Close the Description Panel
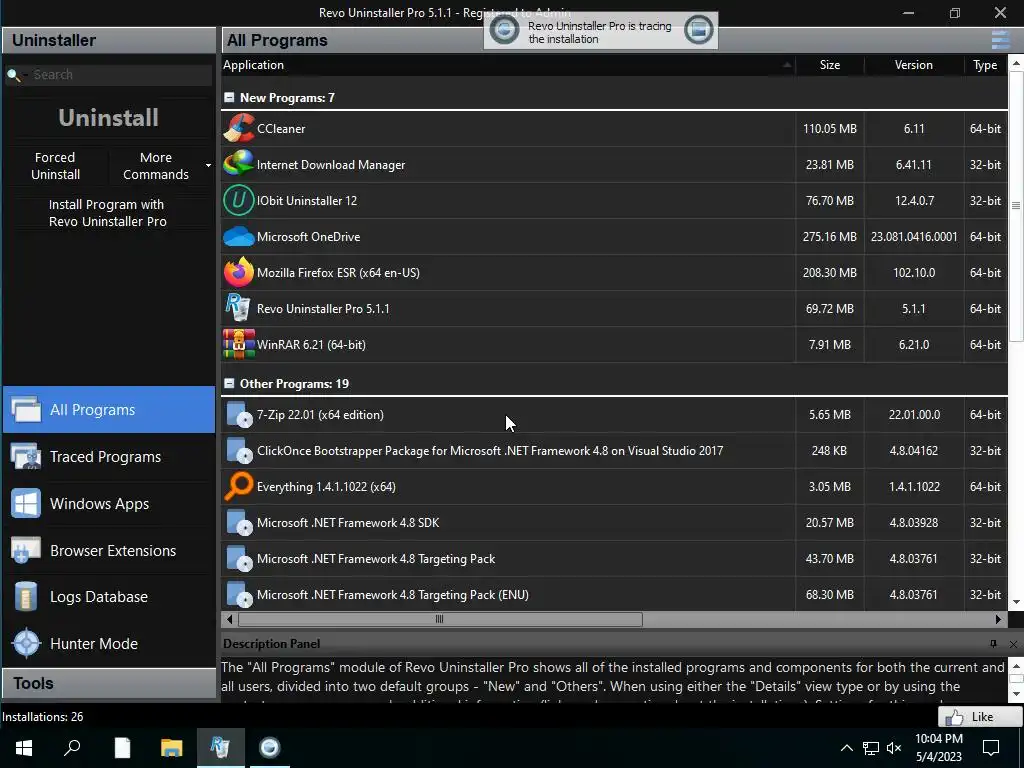The width and height of the screenshot is (1024, 768). tap(1013, 644)
